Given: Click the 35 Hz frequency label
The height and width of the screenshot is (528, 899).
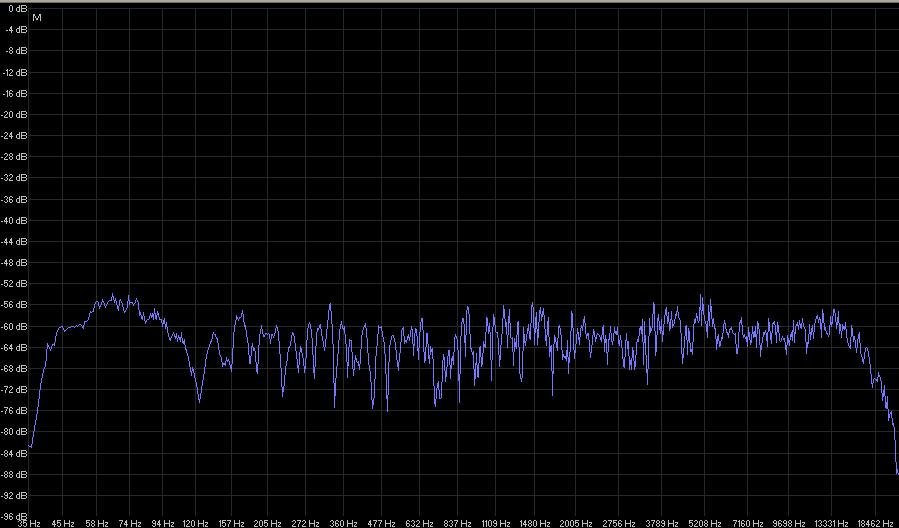Looking at the screenshot, I should (x=29, y=523).
